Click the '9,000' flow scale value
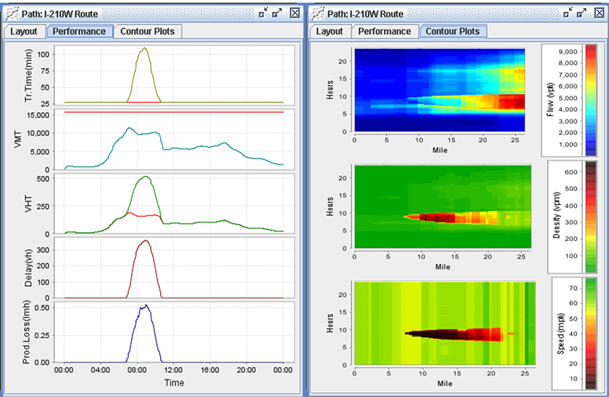This screenshot has height=397, width=609. pyautogui.click(x=567, y=51)
